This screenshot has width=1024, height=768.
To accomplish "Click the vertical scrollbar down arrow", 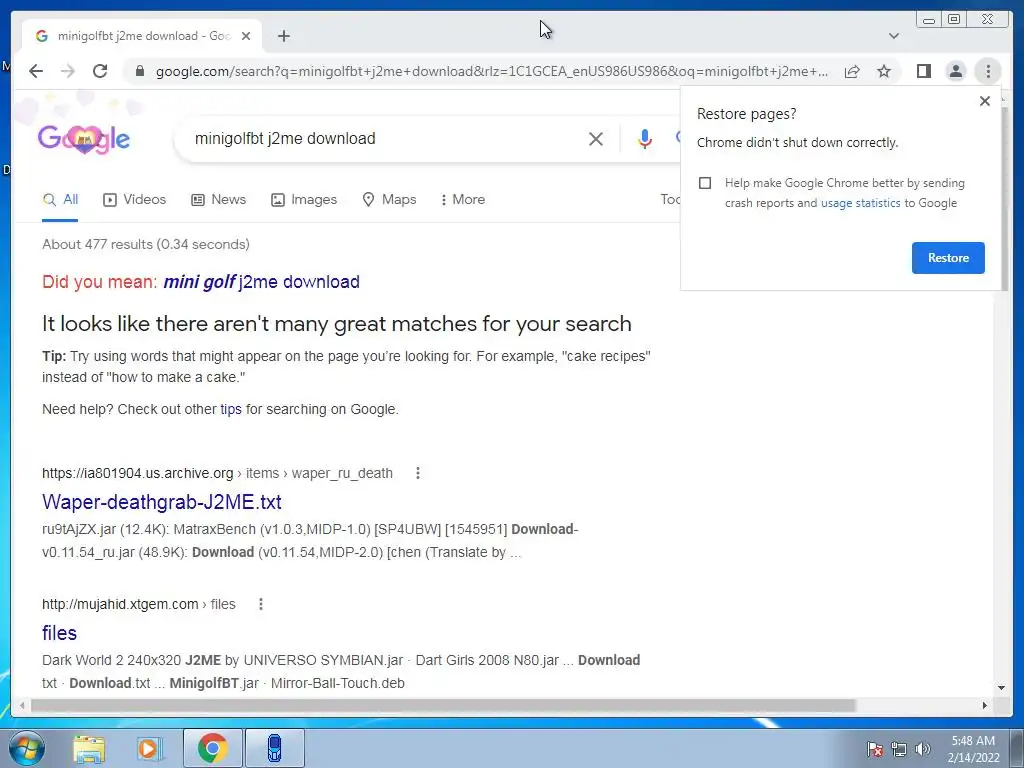I will coord(1001,688).
